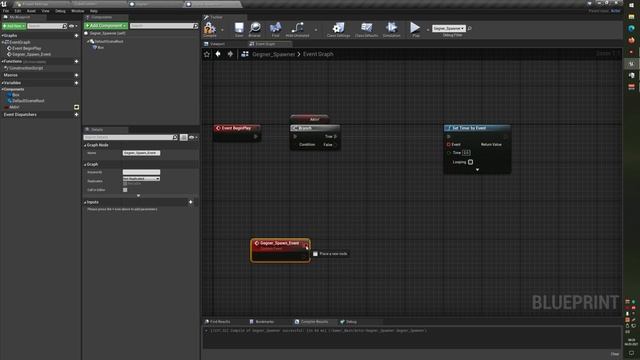Open the Replicates dropdown
The width and height of the screenshot is (640, 360).
[x=141, y=179]
